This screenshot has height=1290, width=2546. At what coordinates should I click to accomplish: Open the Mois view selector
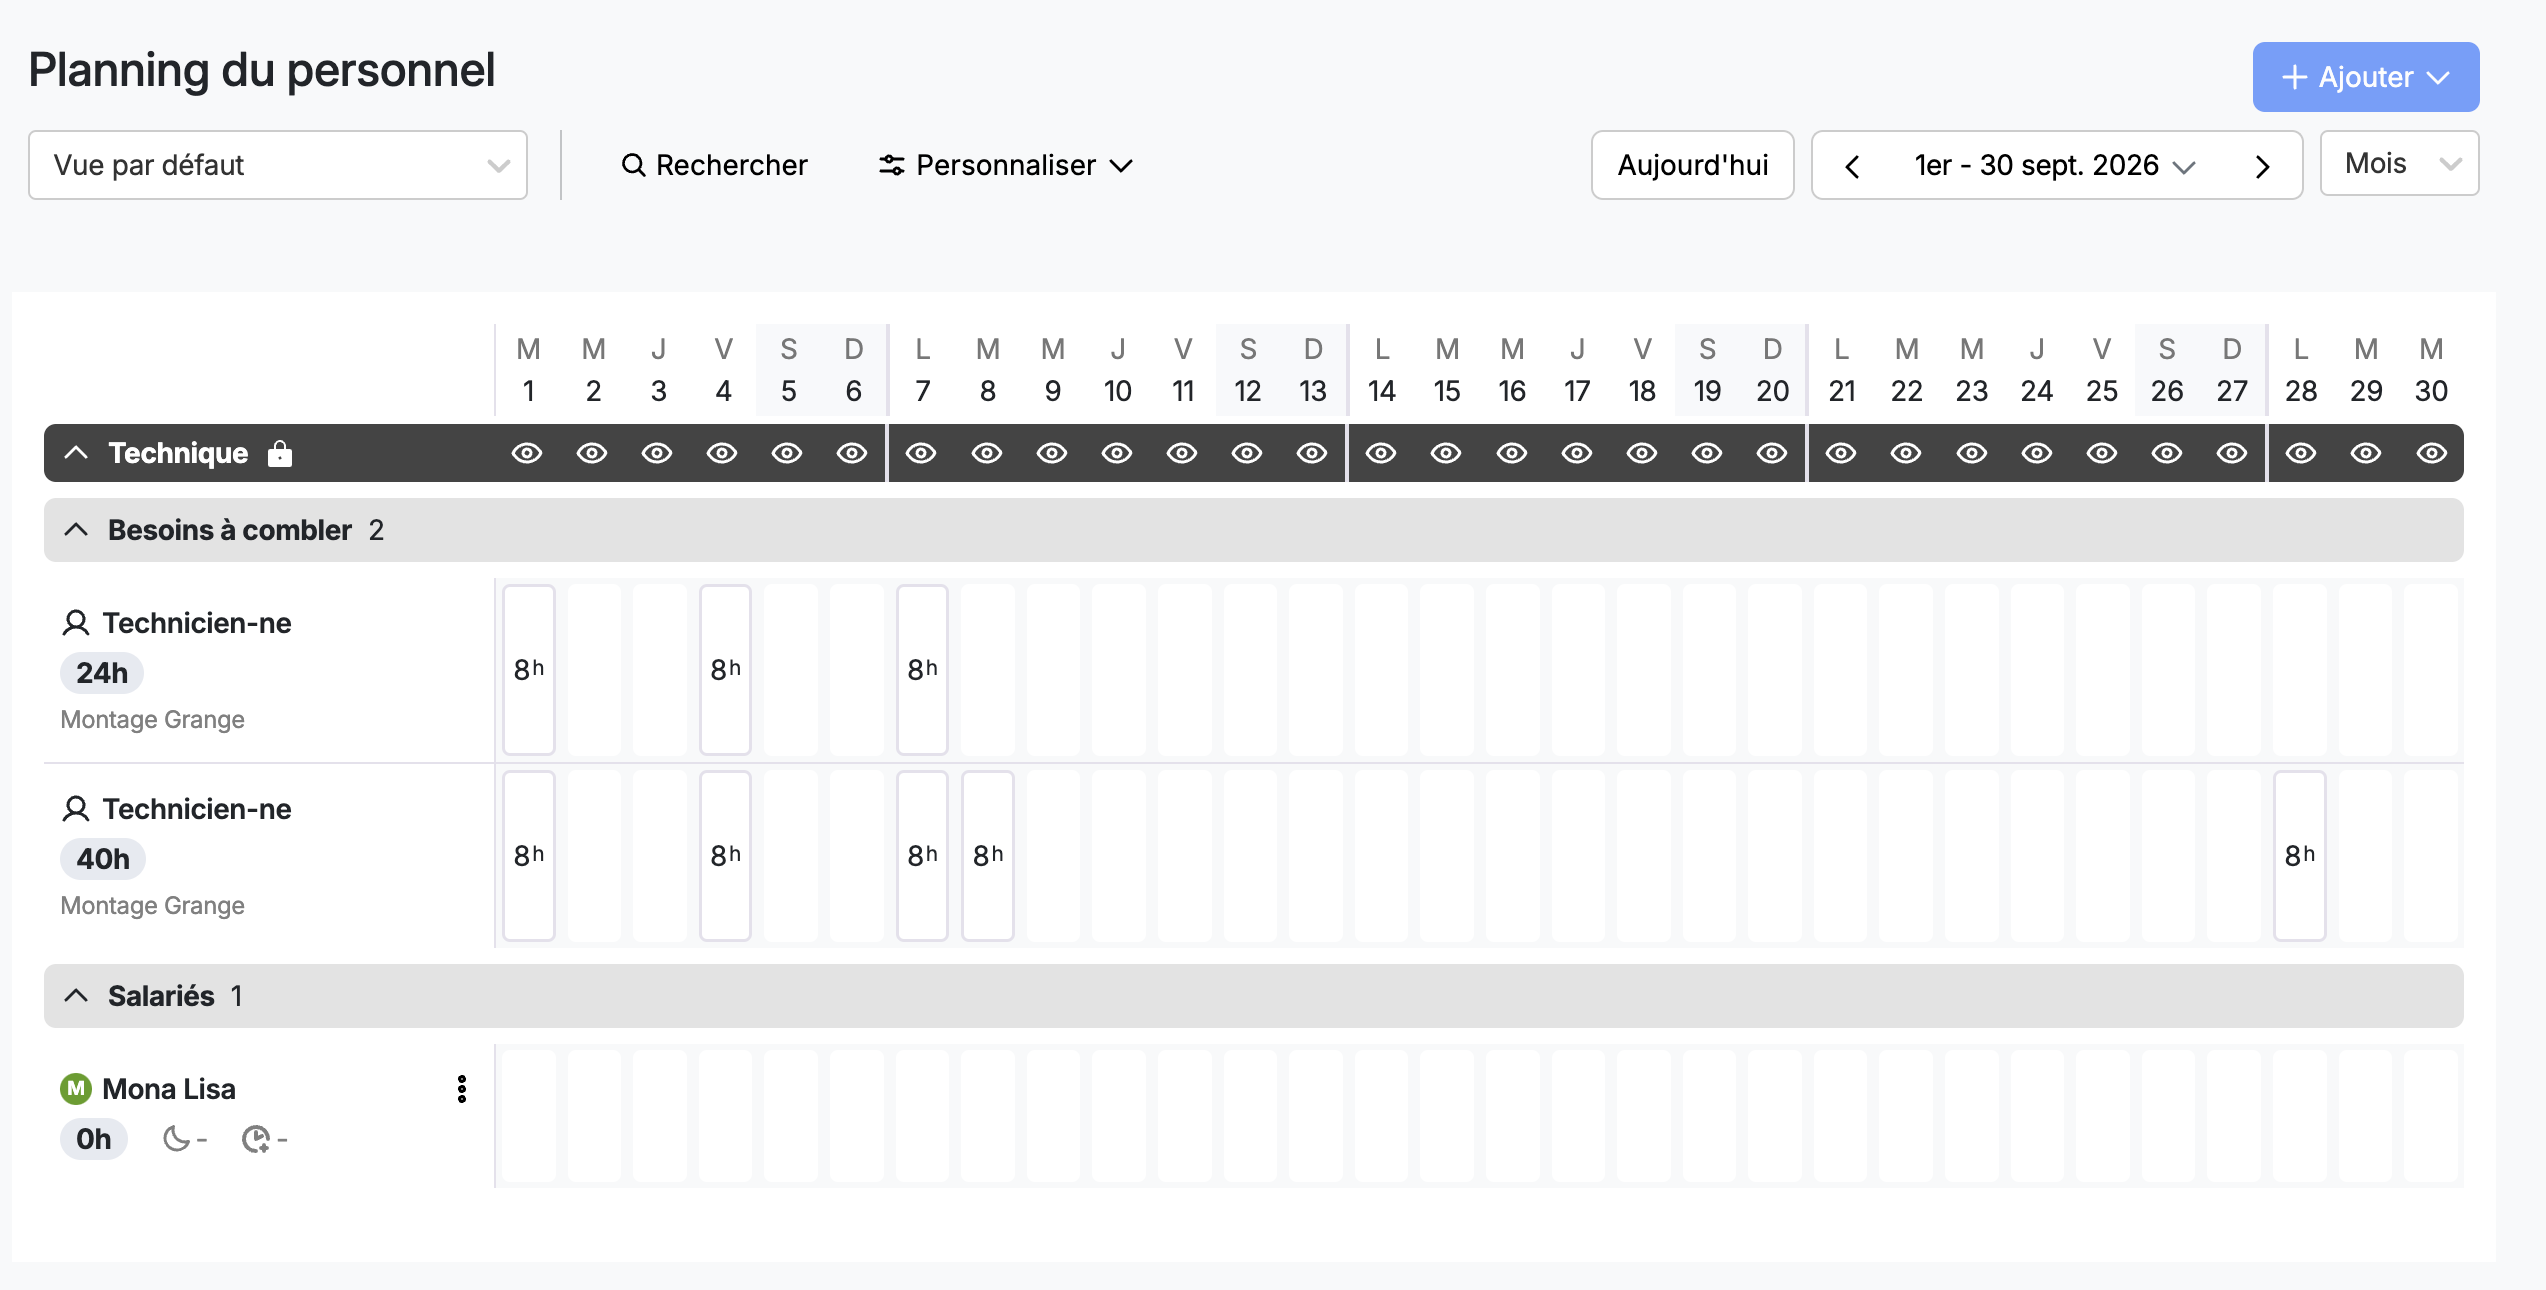[2399, 164]
